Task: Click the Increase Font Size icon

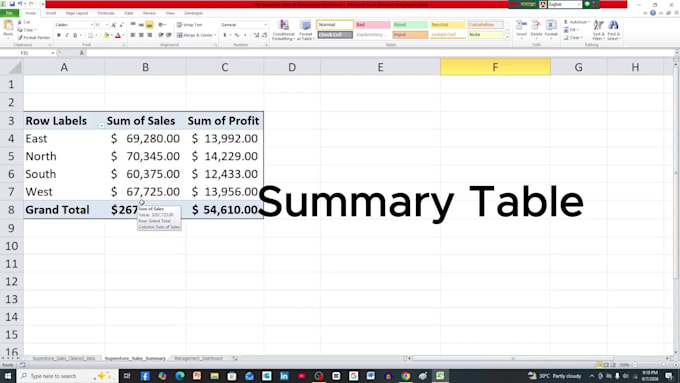Action: click(114, 25)
